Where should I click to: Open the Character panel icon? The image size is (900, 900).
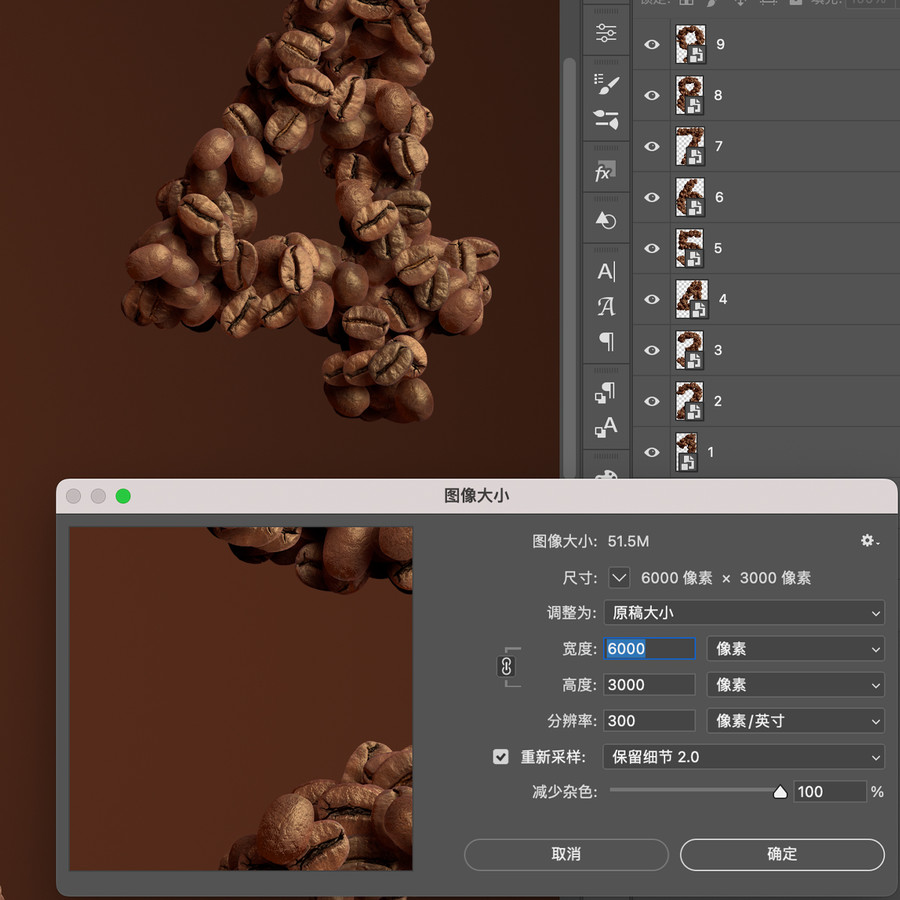click(x=606, y=271)
